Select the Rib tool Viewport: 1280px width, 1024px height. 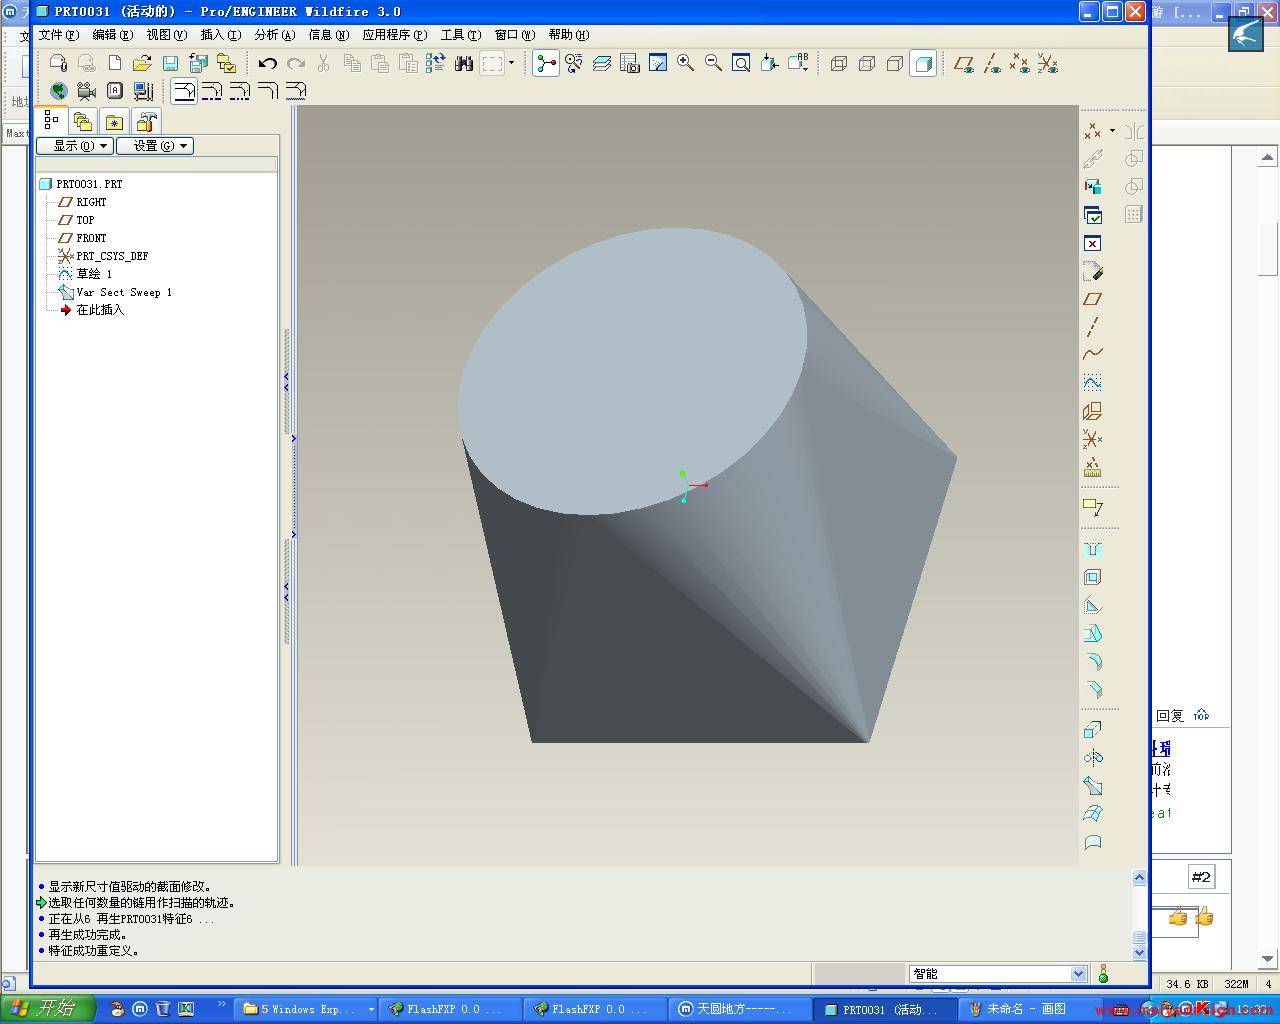pyautogui.click(x=1093, y=605)
